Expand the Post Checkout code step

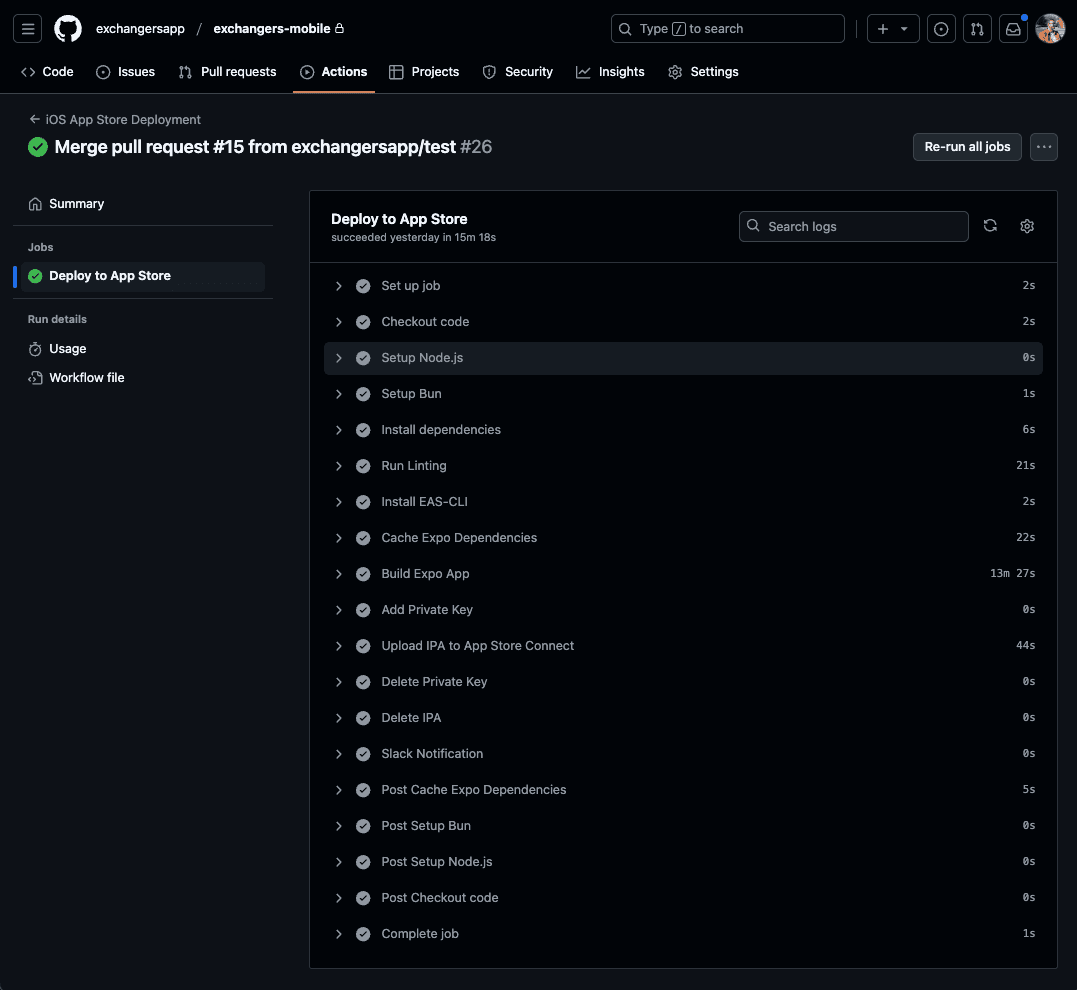pos(339,898)
